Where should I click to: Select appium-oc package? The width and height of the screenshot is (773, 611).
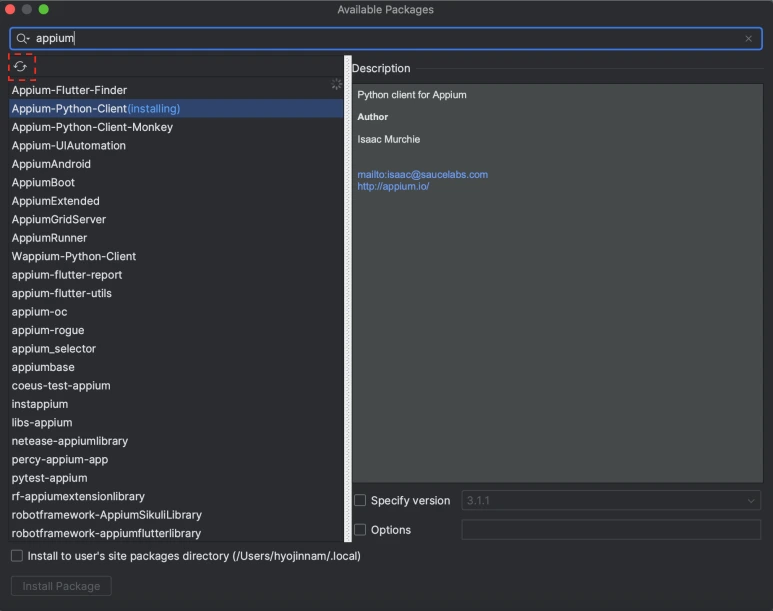click(176, 312)
